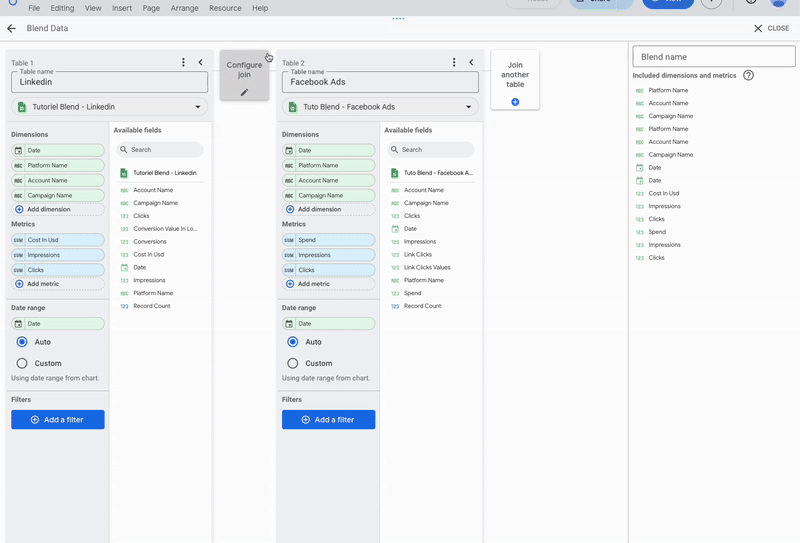
Task: Click SUM icon on Table 1 Impressions metric
Action: (x=18, y=255)
